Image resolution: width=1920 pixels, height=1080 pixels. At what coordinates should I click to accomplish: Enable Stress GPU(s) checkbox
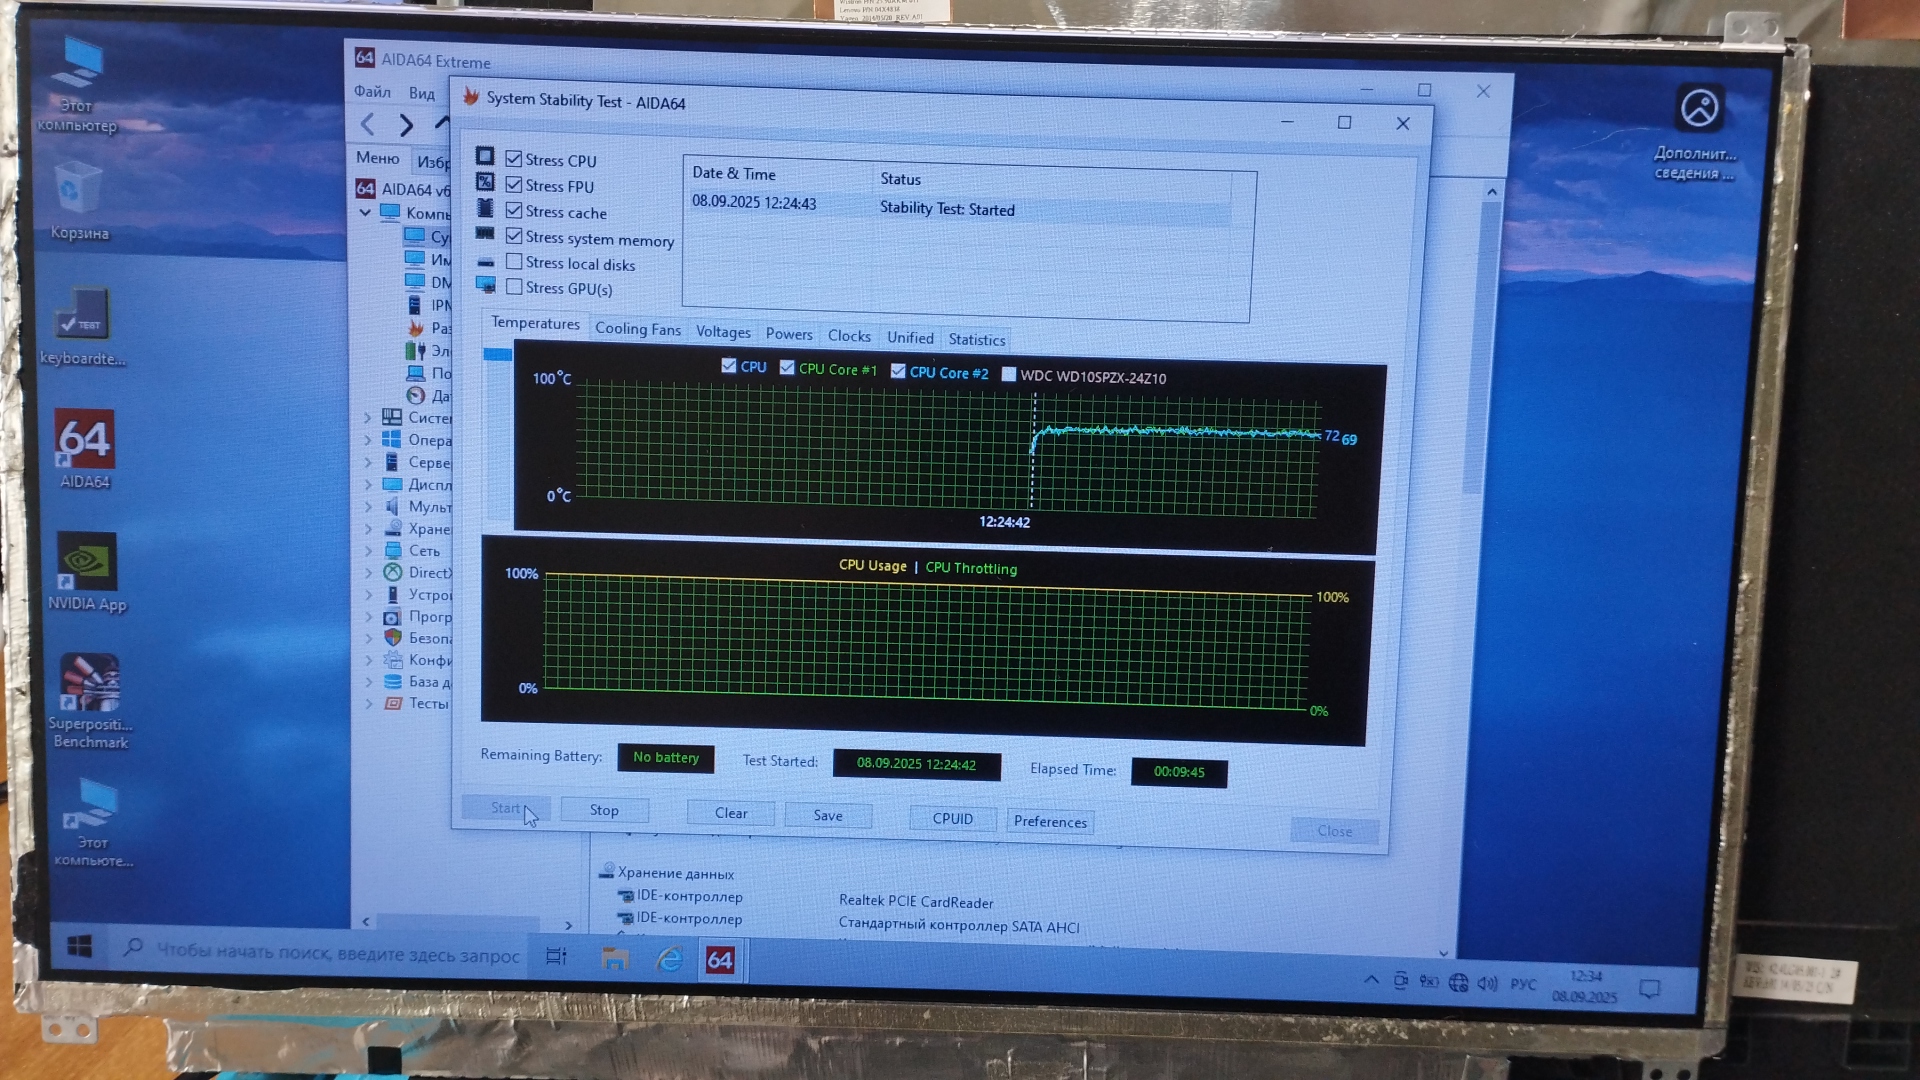click(x=514, y=288)
